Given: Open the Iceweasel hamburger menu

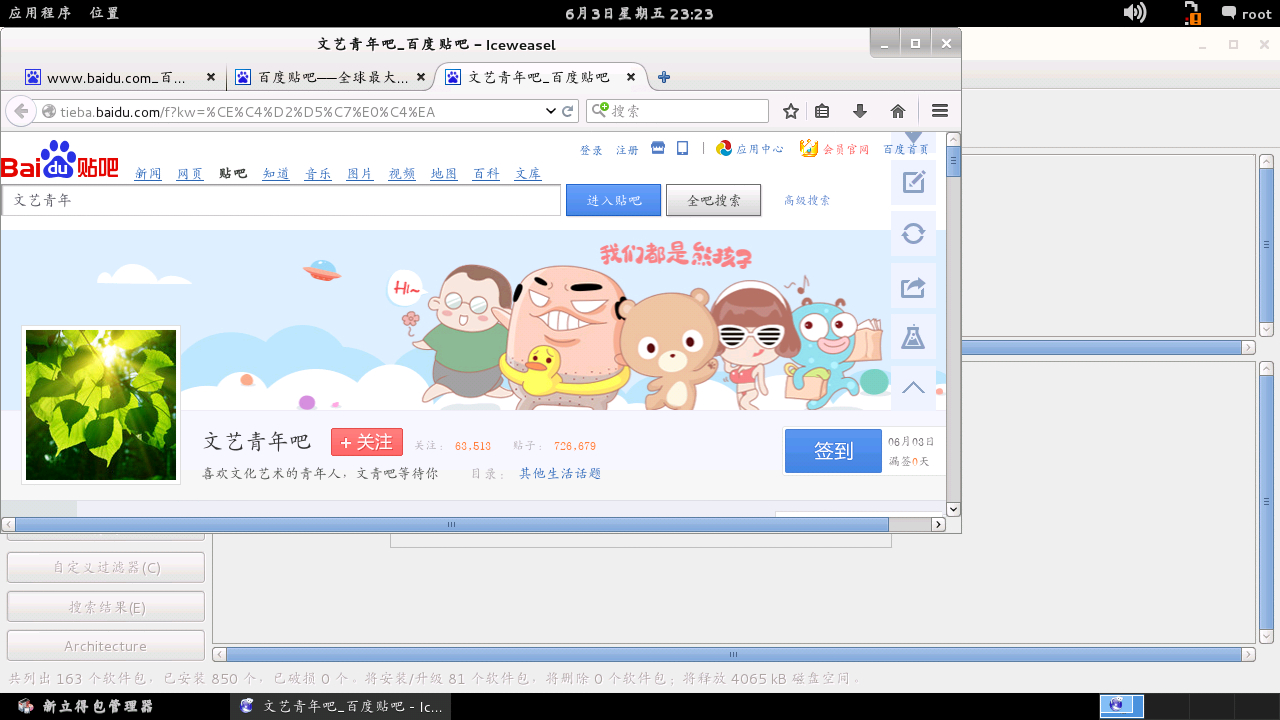Looking at the screenshot, I should pyautogui.click(x=940, y=111).
